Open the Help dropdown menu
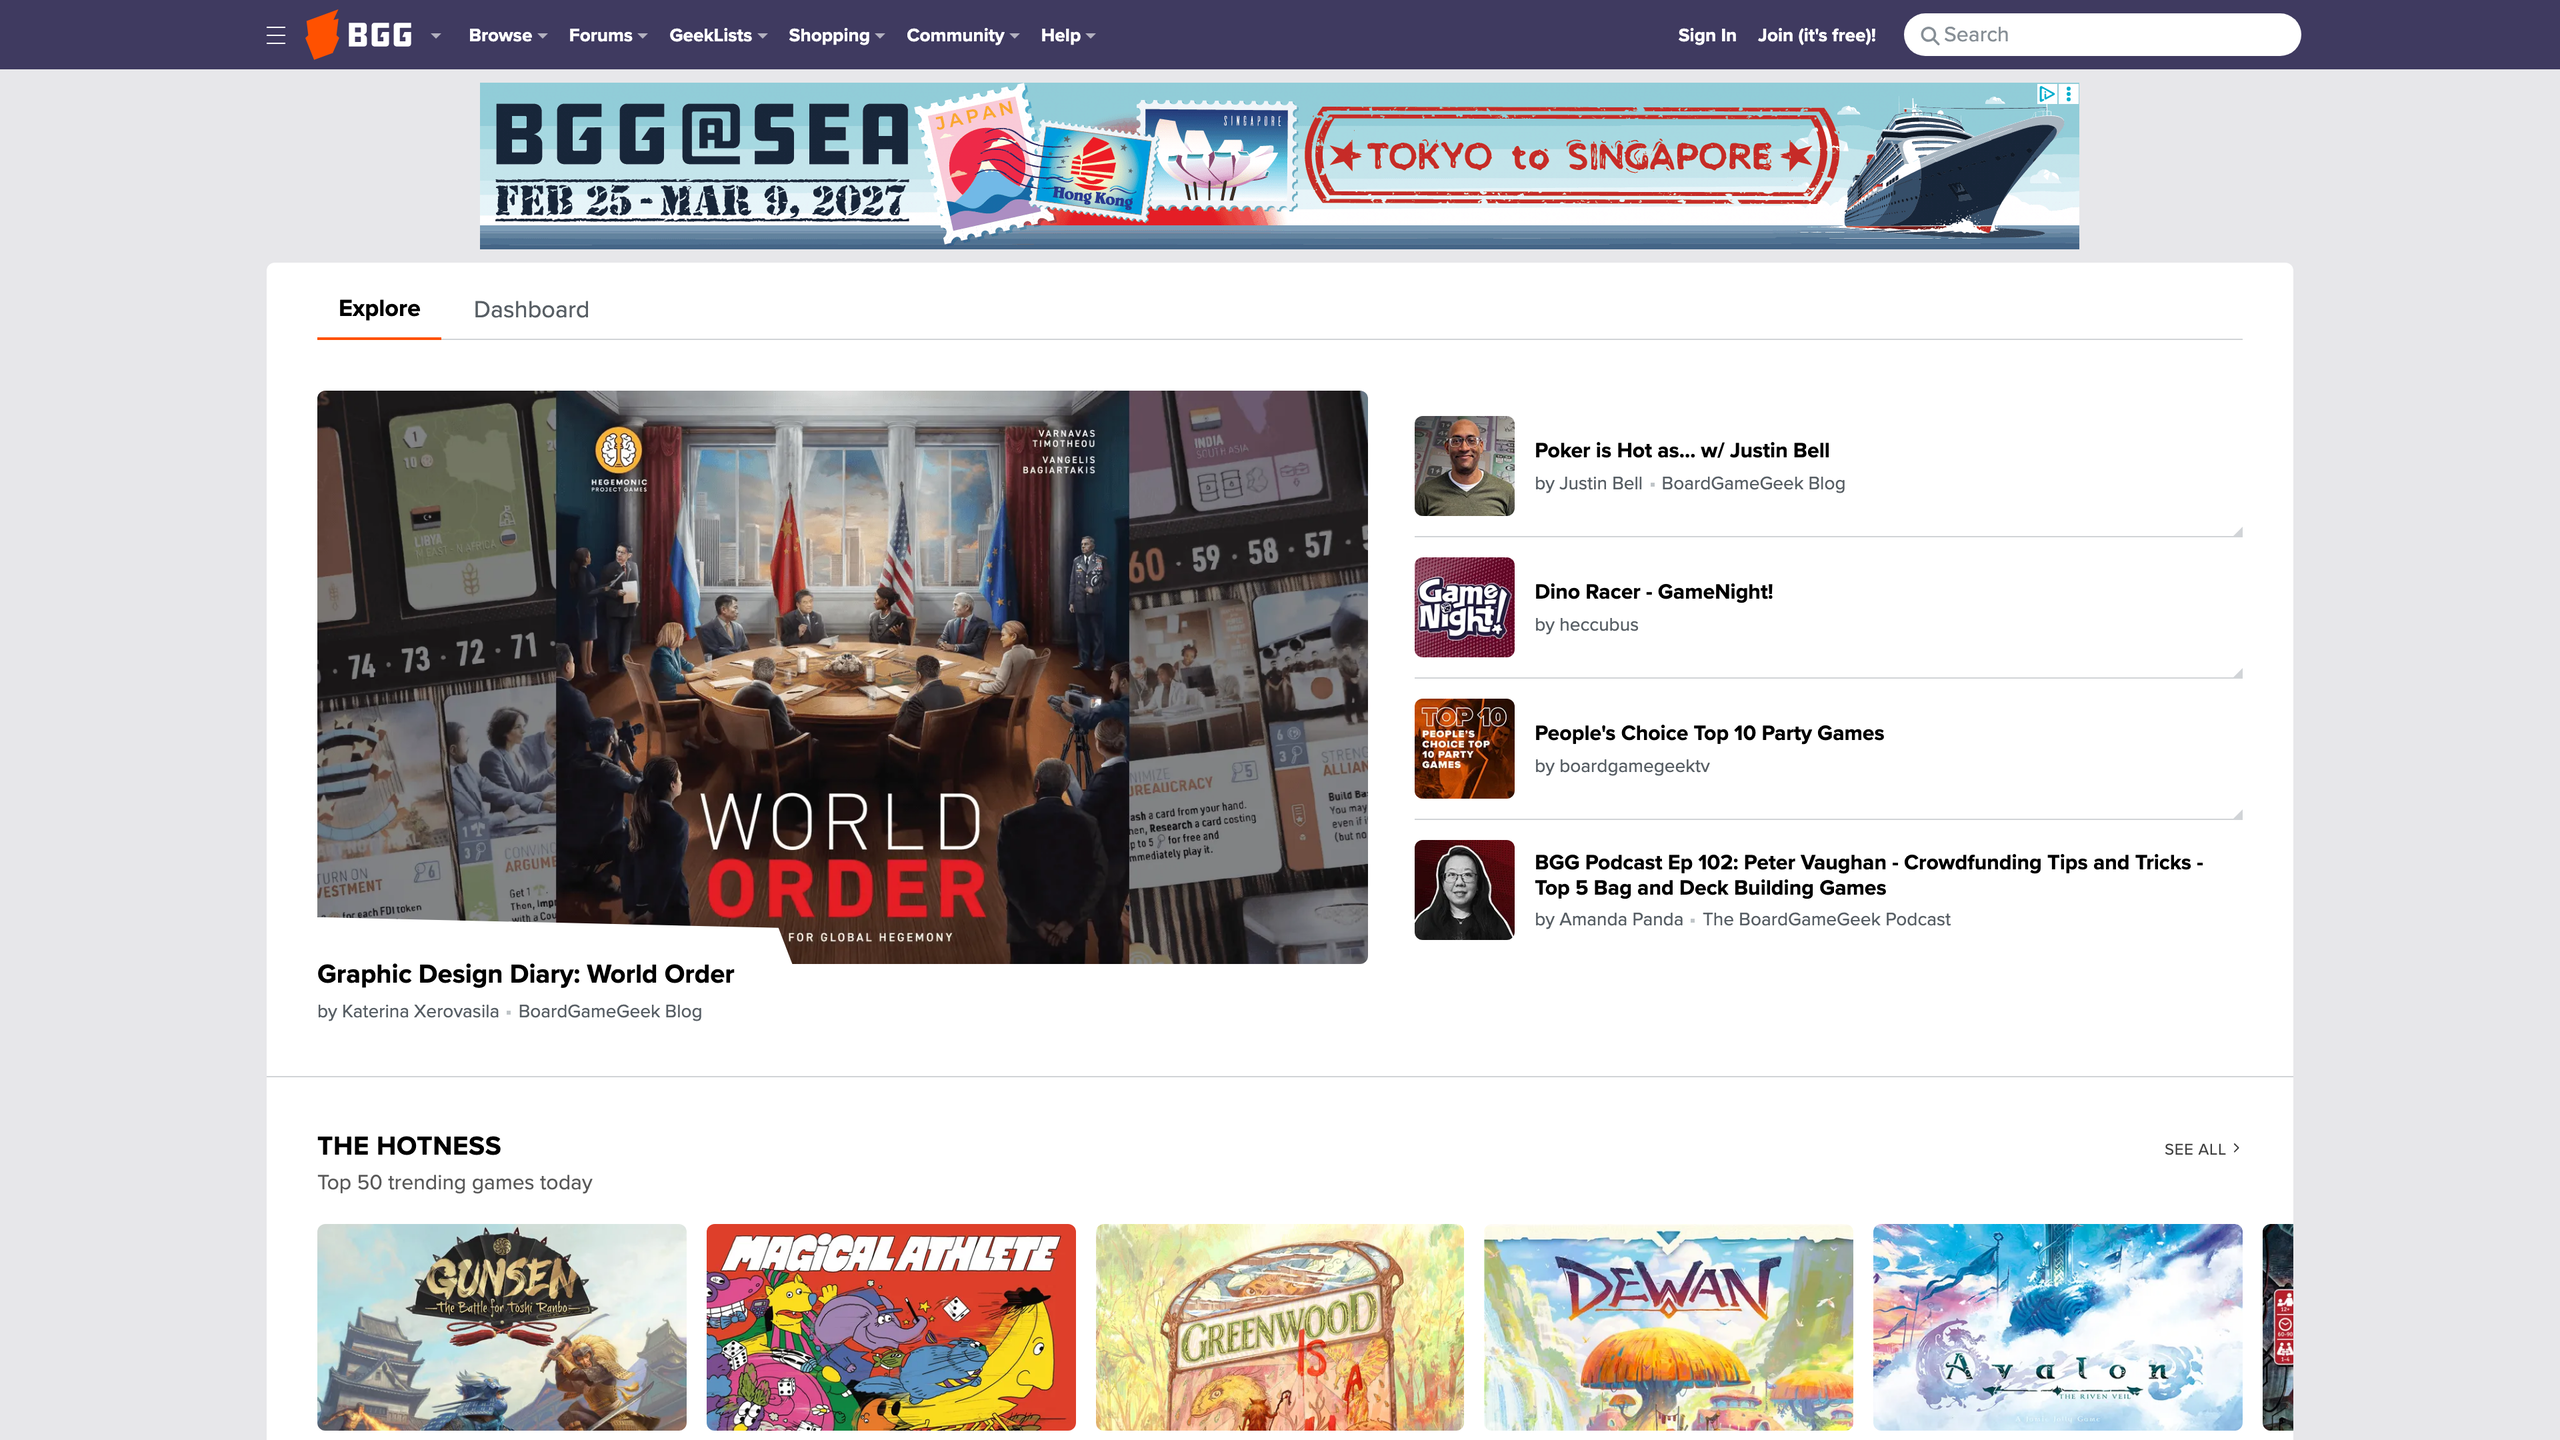 (x=1068, y=35)
